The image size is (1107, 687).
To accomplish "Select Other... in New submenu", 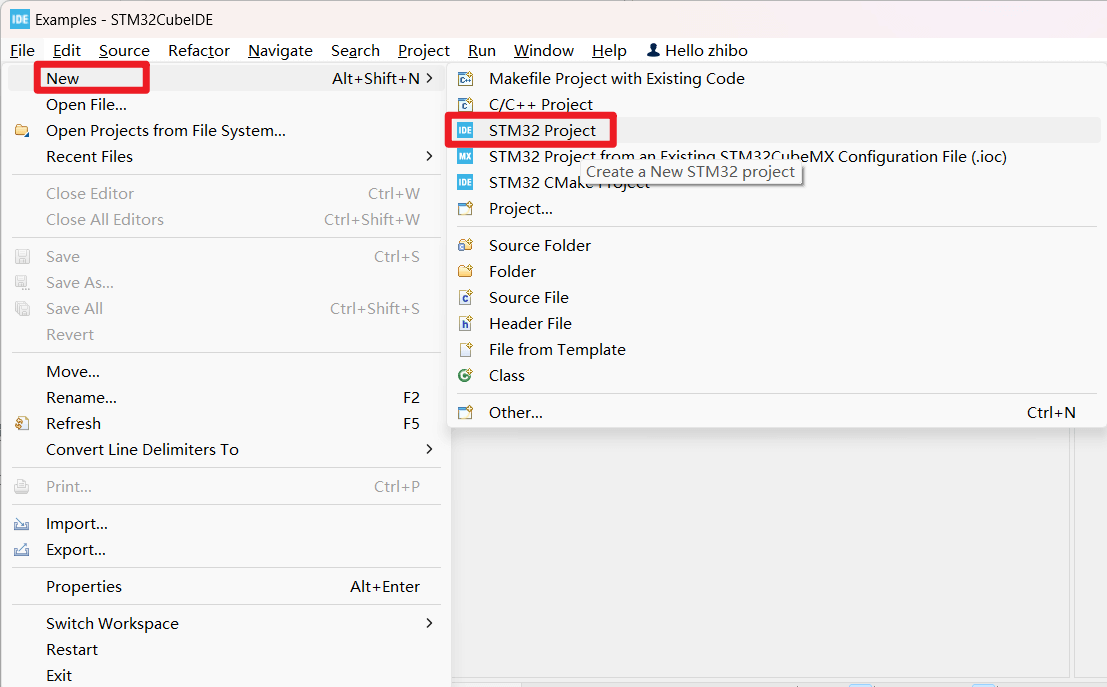I will [515, 412].
